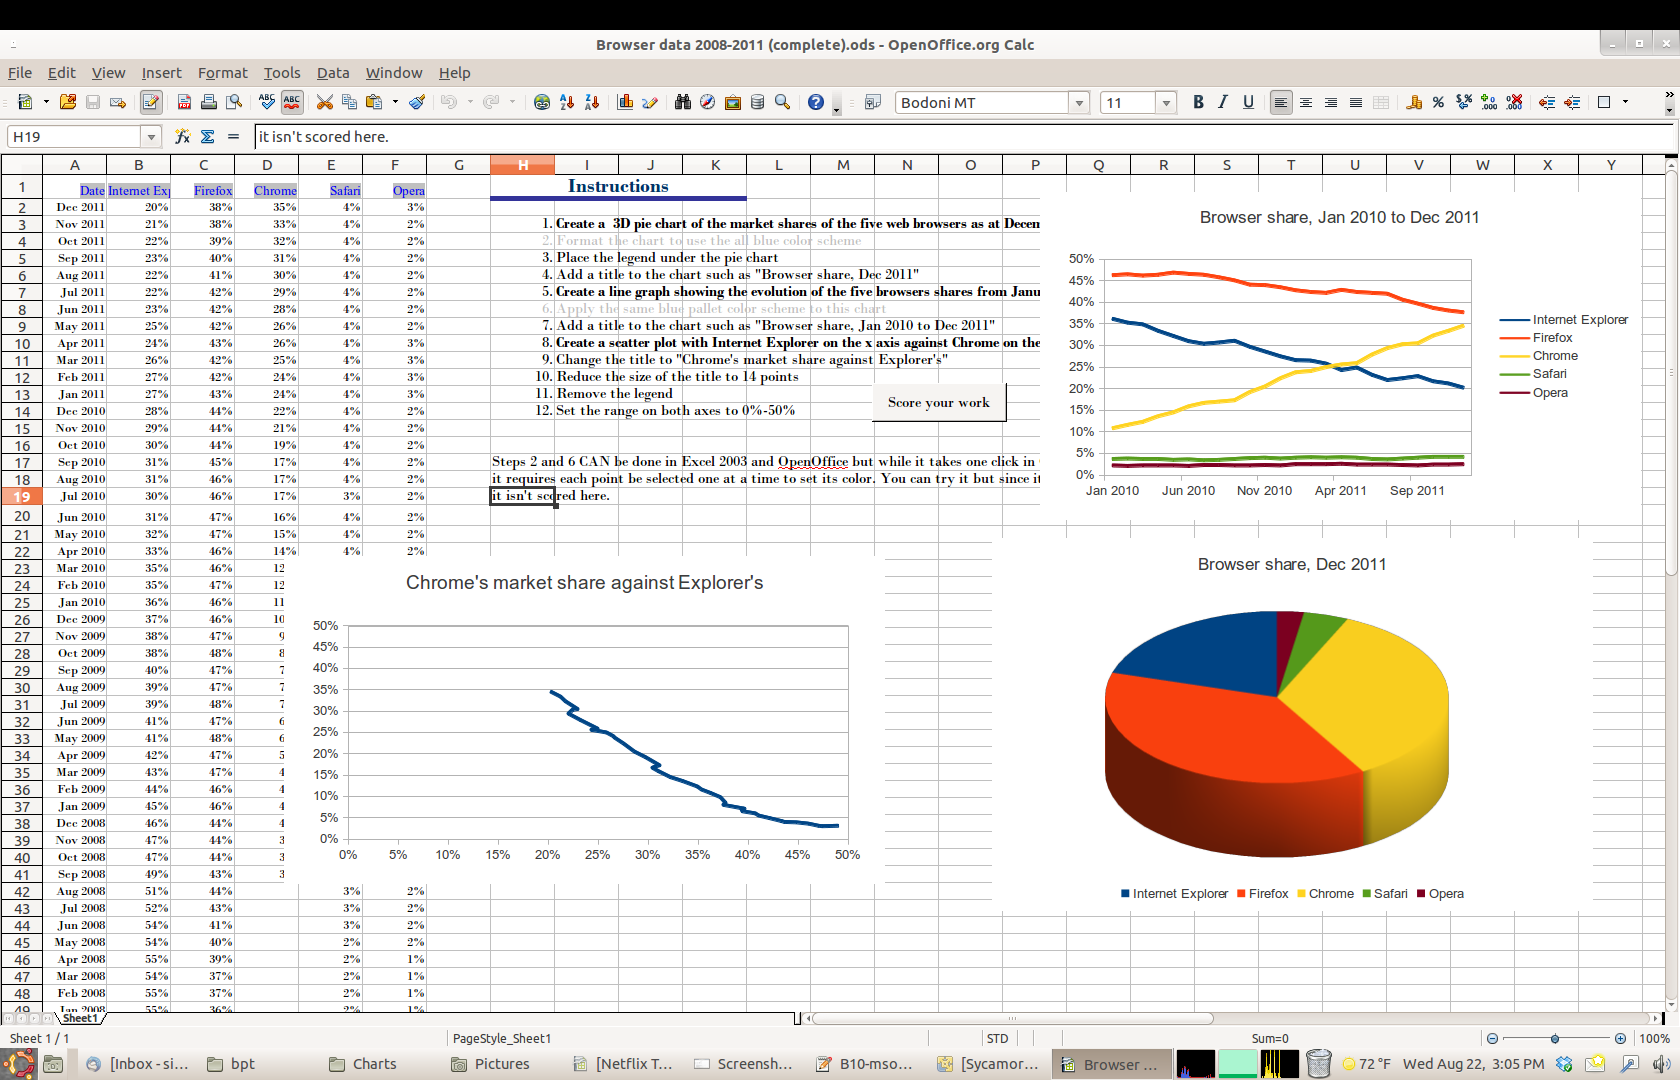This screenshot has width=1680, height=1080.
Task: Decrease Indent
Action: tap(1547, 102)
